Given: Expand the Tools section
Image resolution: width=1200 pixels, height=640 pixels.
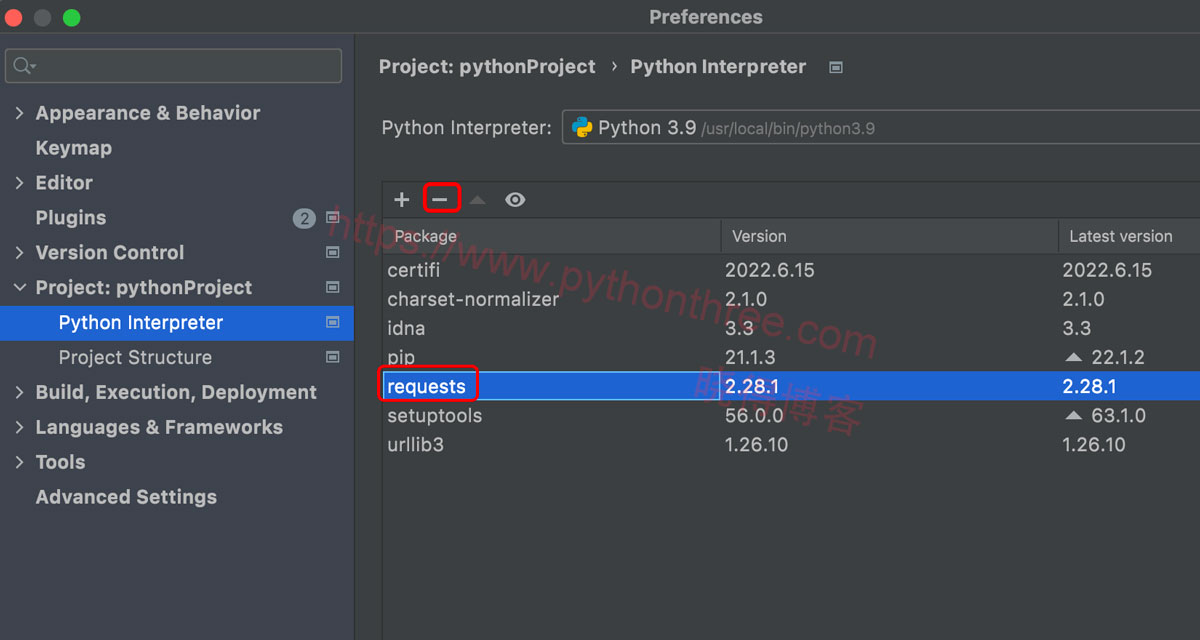Looking at the screenshot, I should click(x=19, y=463).
